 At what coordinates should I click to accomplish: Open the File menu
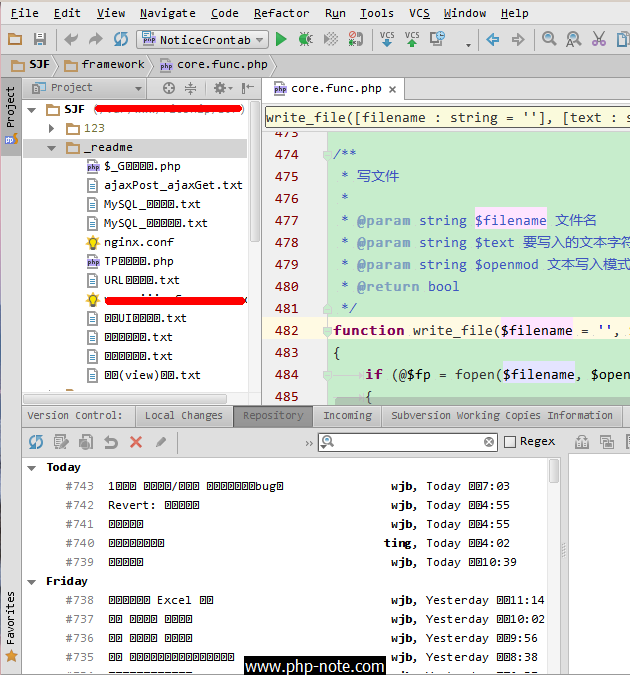(x=25, y=13)
